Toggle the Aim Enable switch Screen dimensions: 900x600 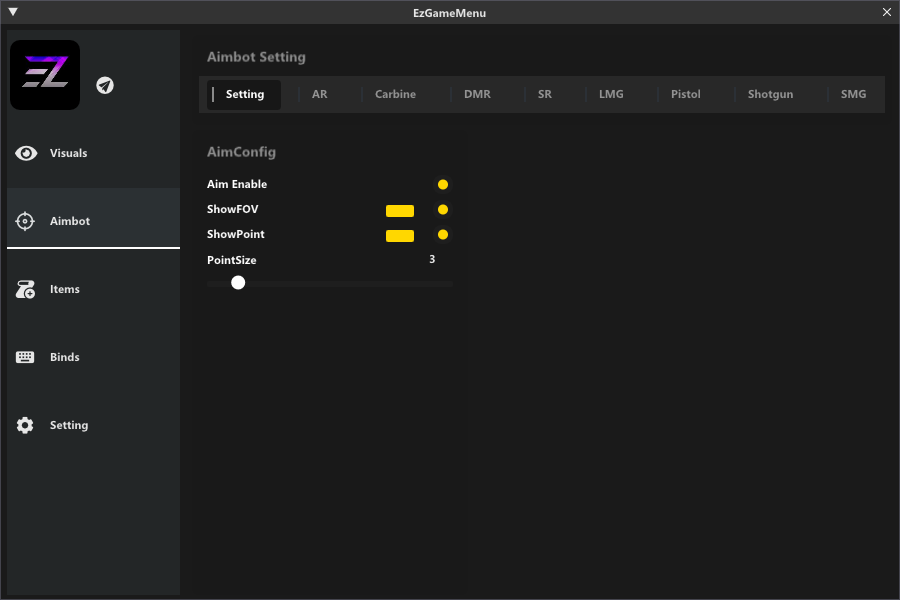(443, 184)
